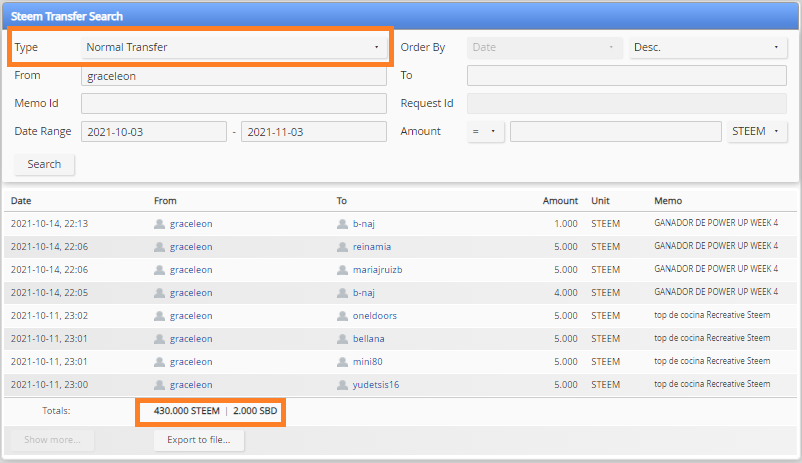The height and width of the screenshot is (463, 802).
Task: Click user avatar icon beside mariajruizb
Action: 342,270
